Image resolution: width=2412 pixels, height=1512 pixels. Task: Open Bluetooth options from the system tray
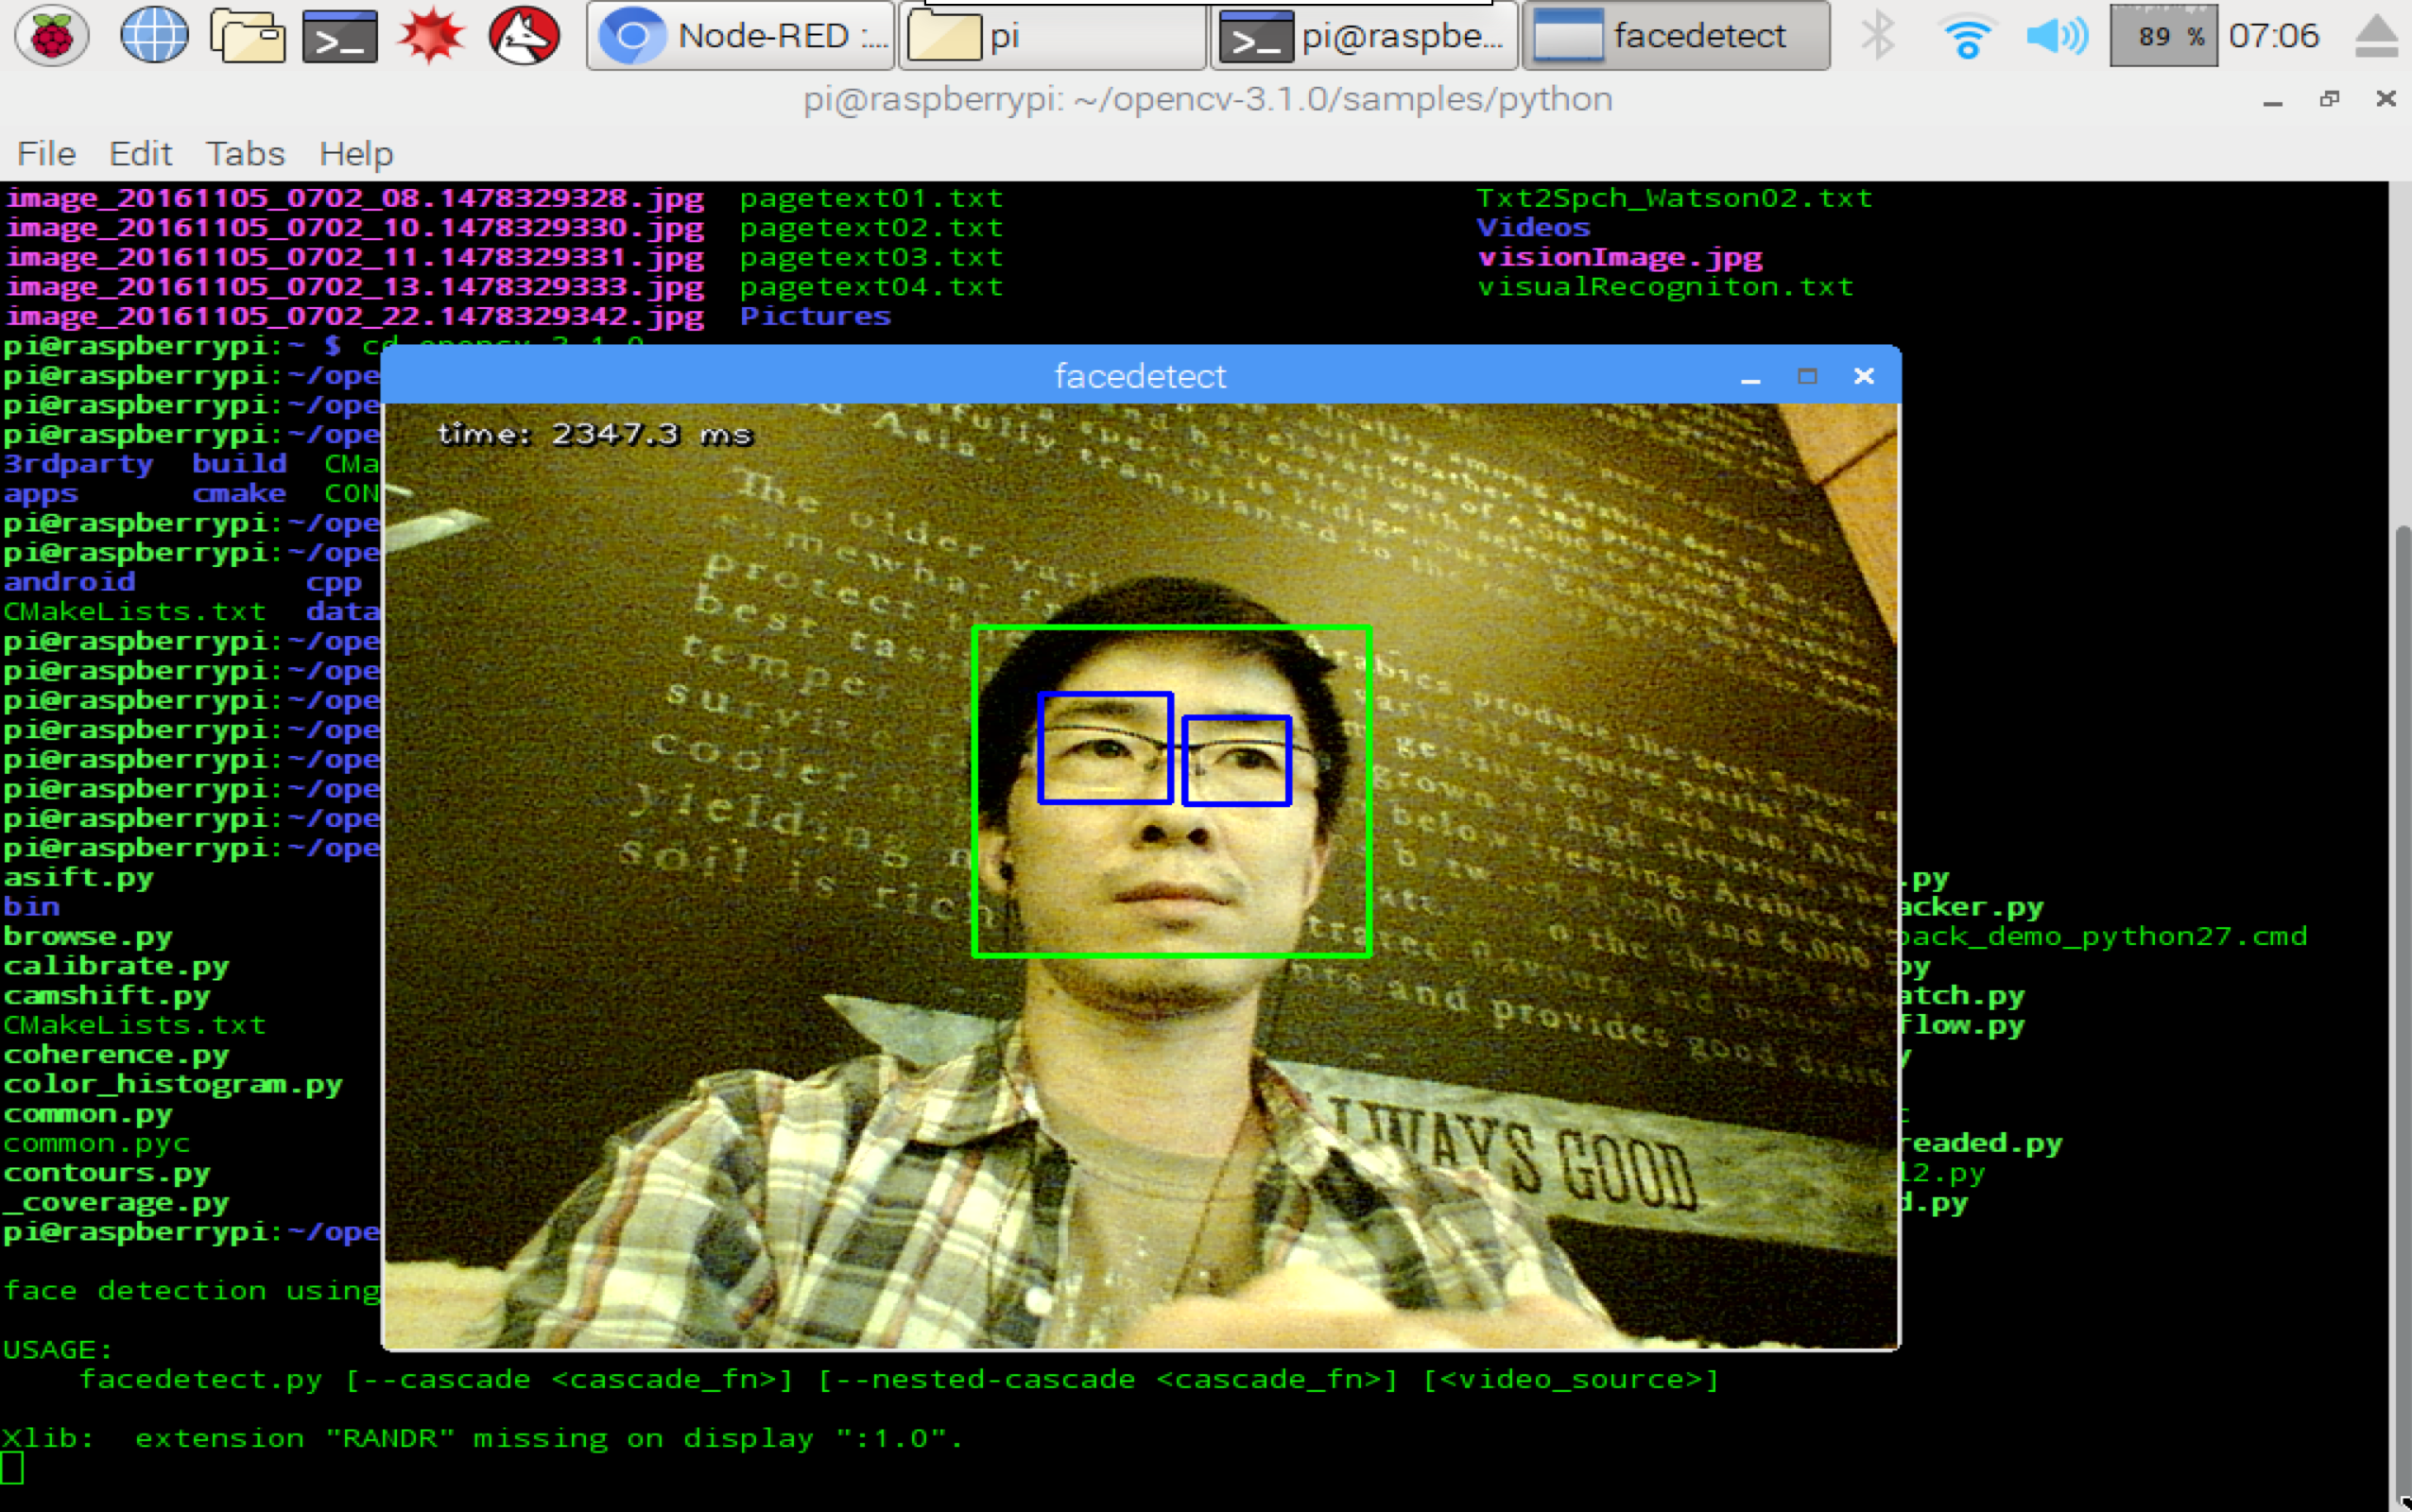(1879, 35)
